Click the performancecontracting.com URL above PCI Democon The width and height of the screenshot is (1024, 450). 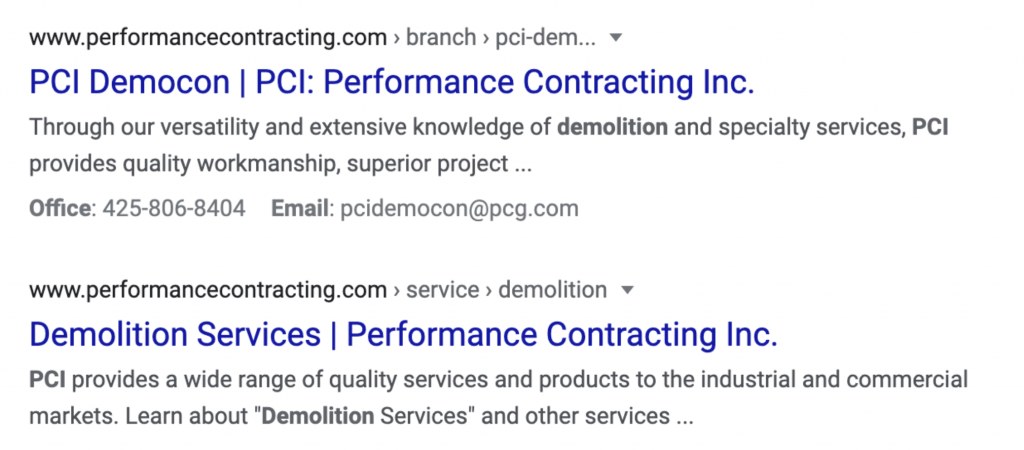(x=208, y=38)
